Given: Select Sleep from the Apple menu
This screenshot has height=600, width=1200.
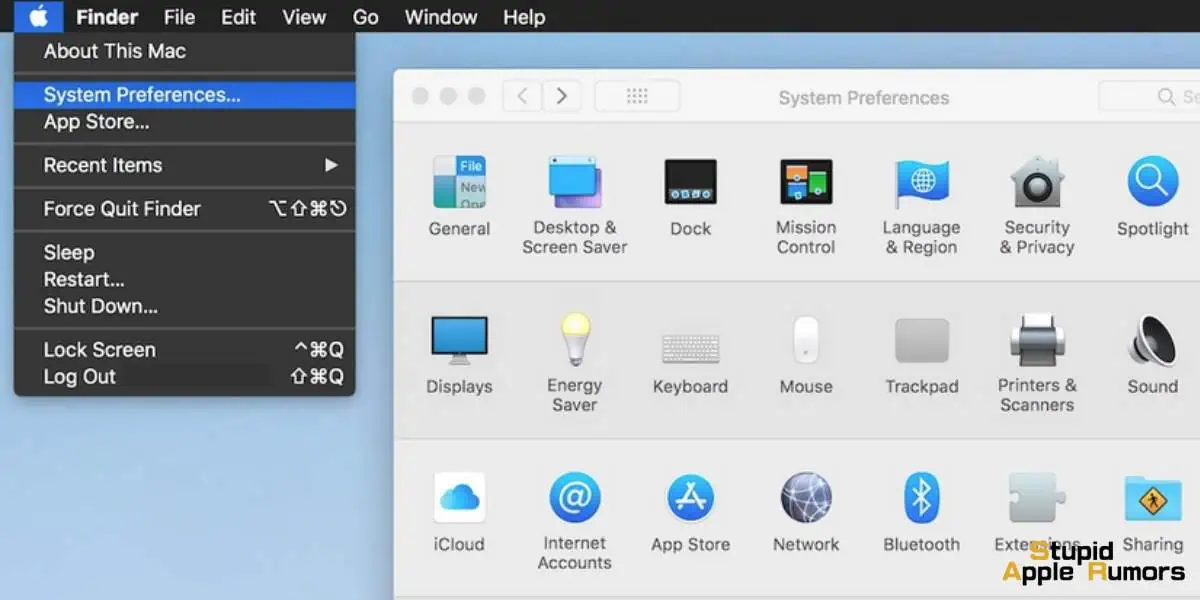Looking at the screenshot, I should coord(185,252).
